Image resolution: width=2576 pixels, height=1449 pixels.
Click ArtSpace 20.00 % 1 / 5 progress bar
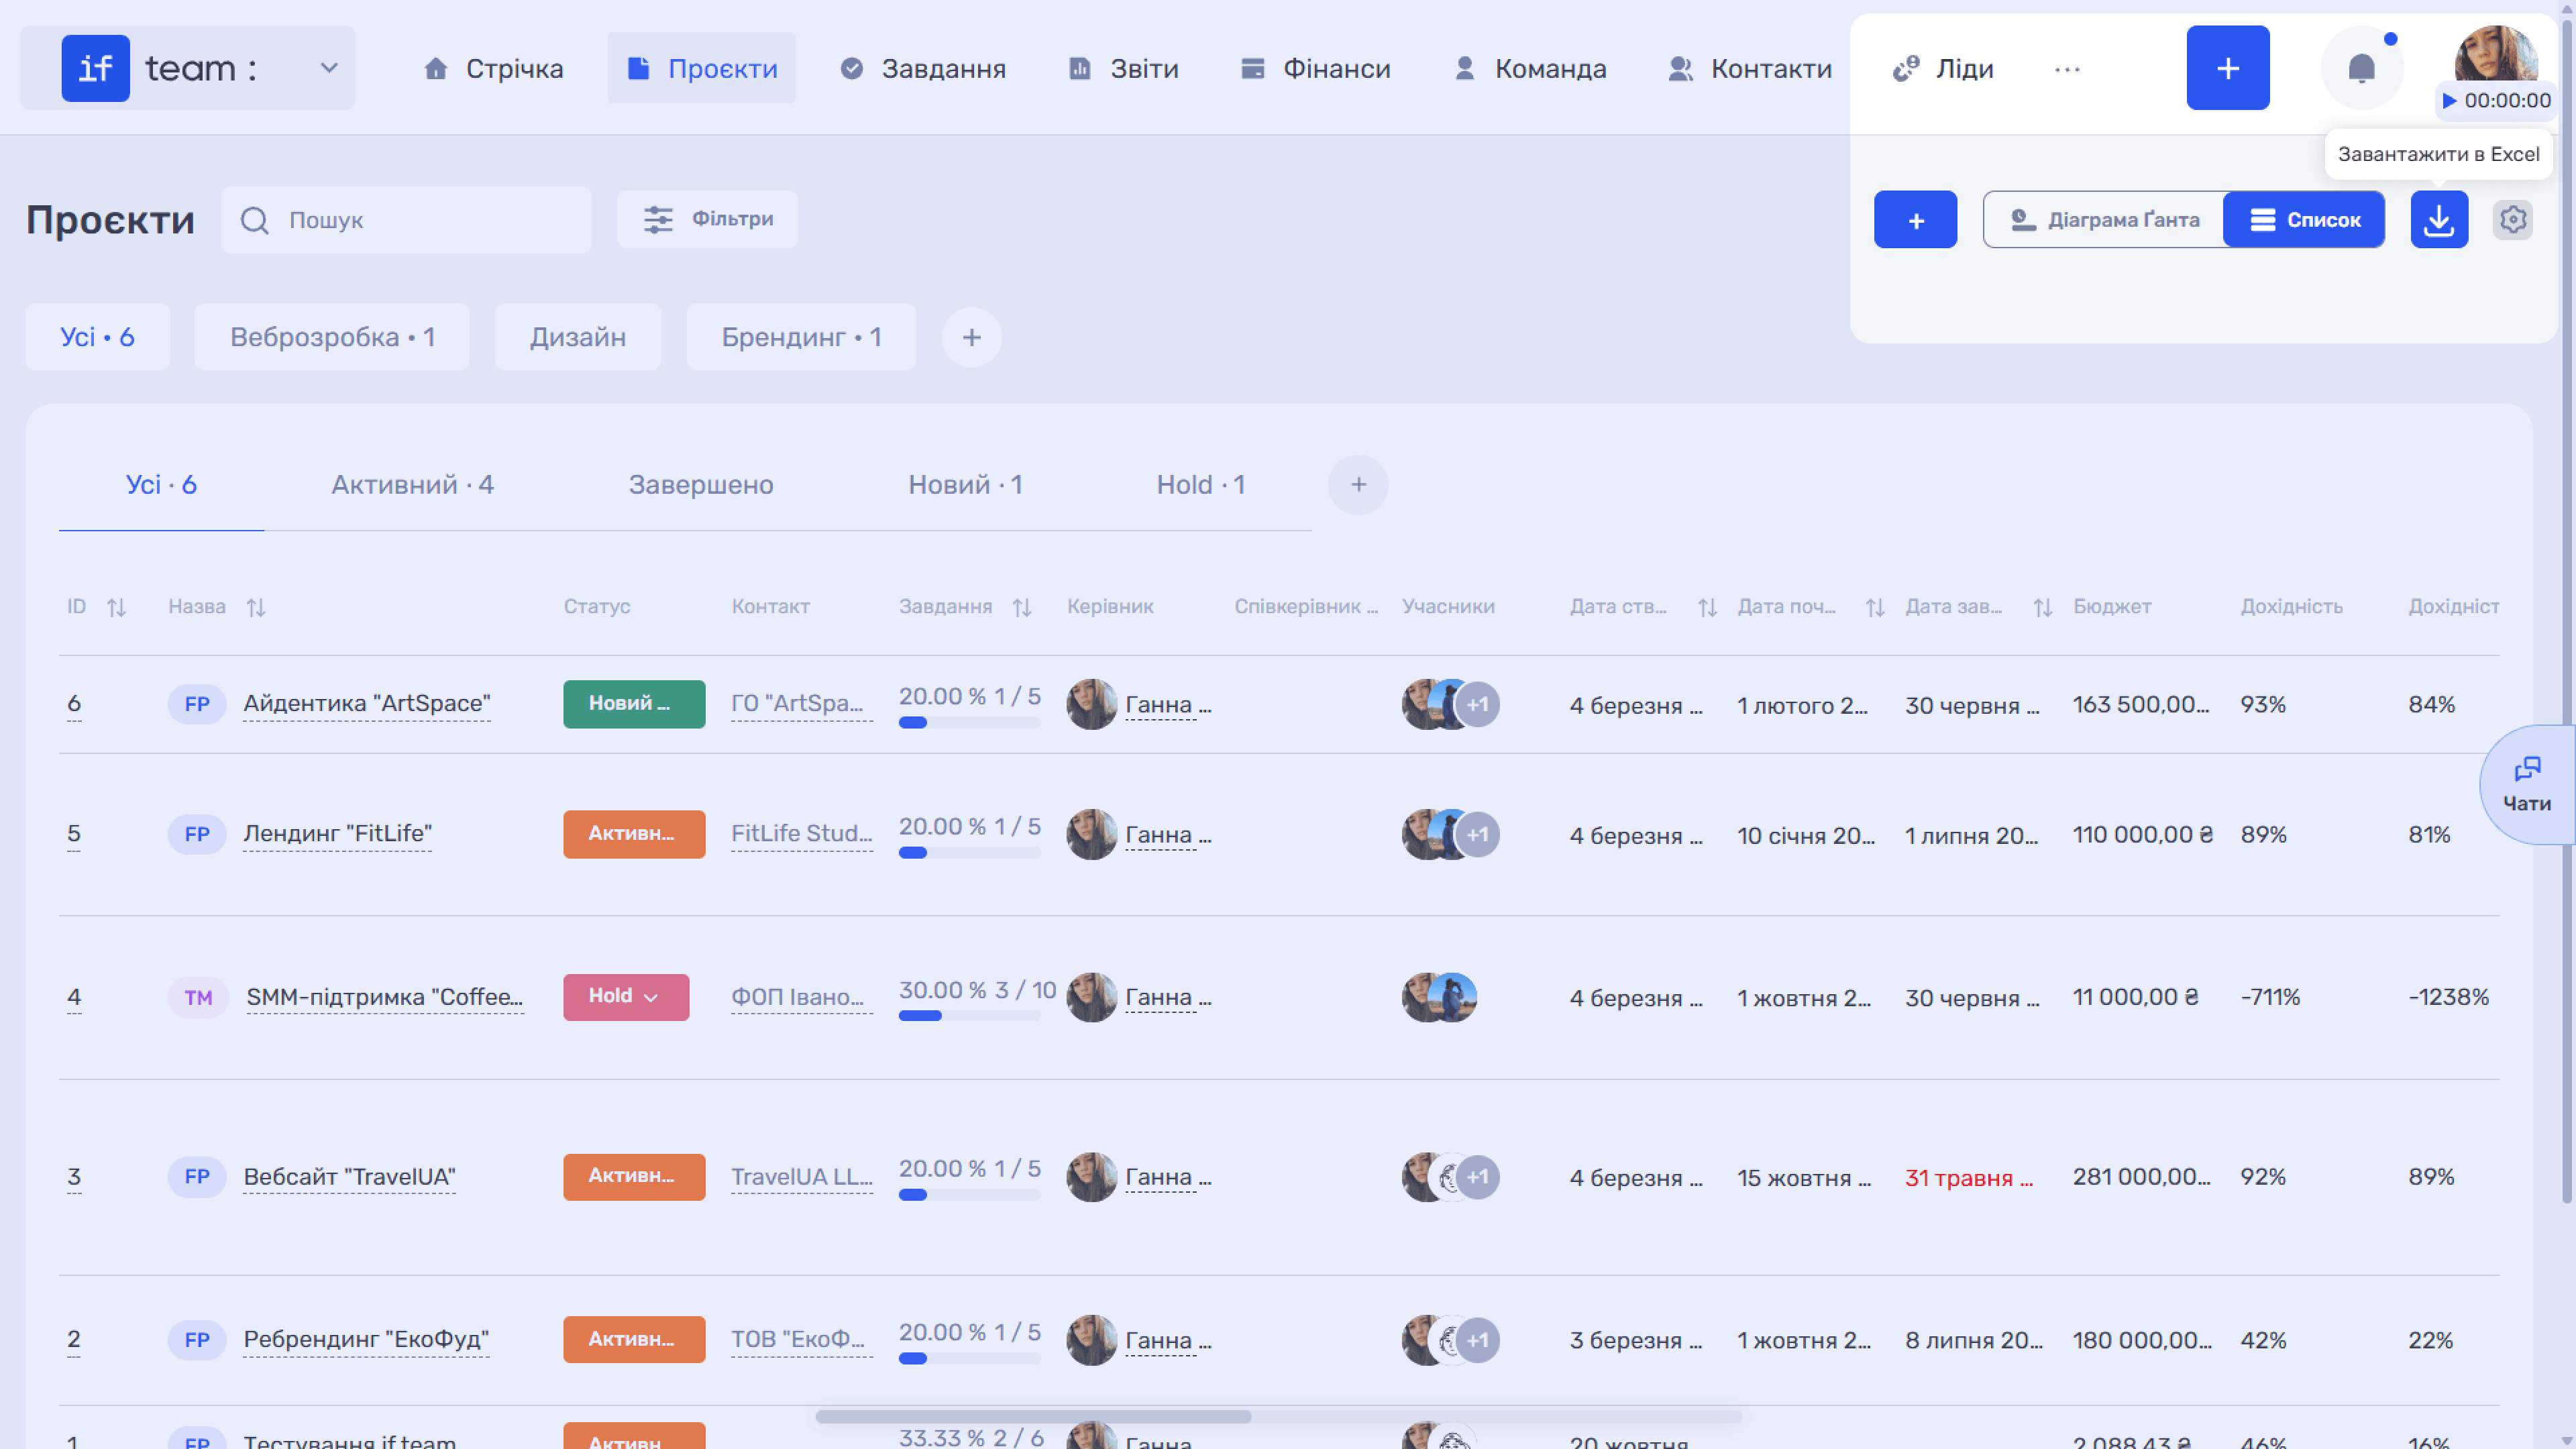pos(969,722)
